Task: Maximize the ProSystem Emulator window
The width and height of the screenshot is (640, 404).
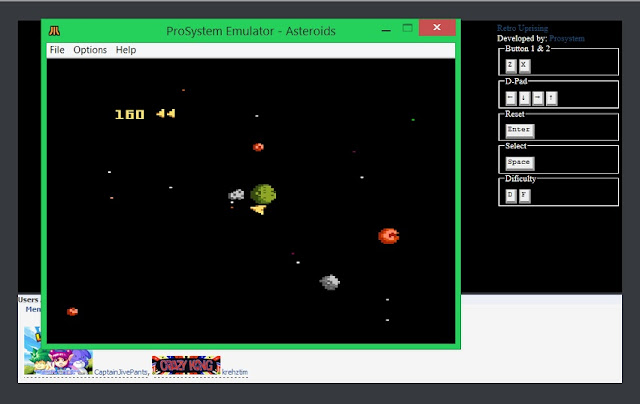Action: tap(407, 28)
